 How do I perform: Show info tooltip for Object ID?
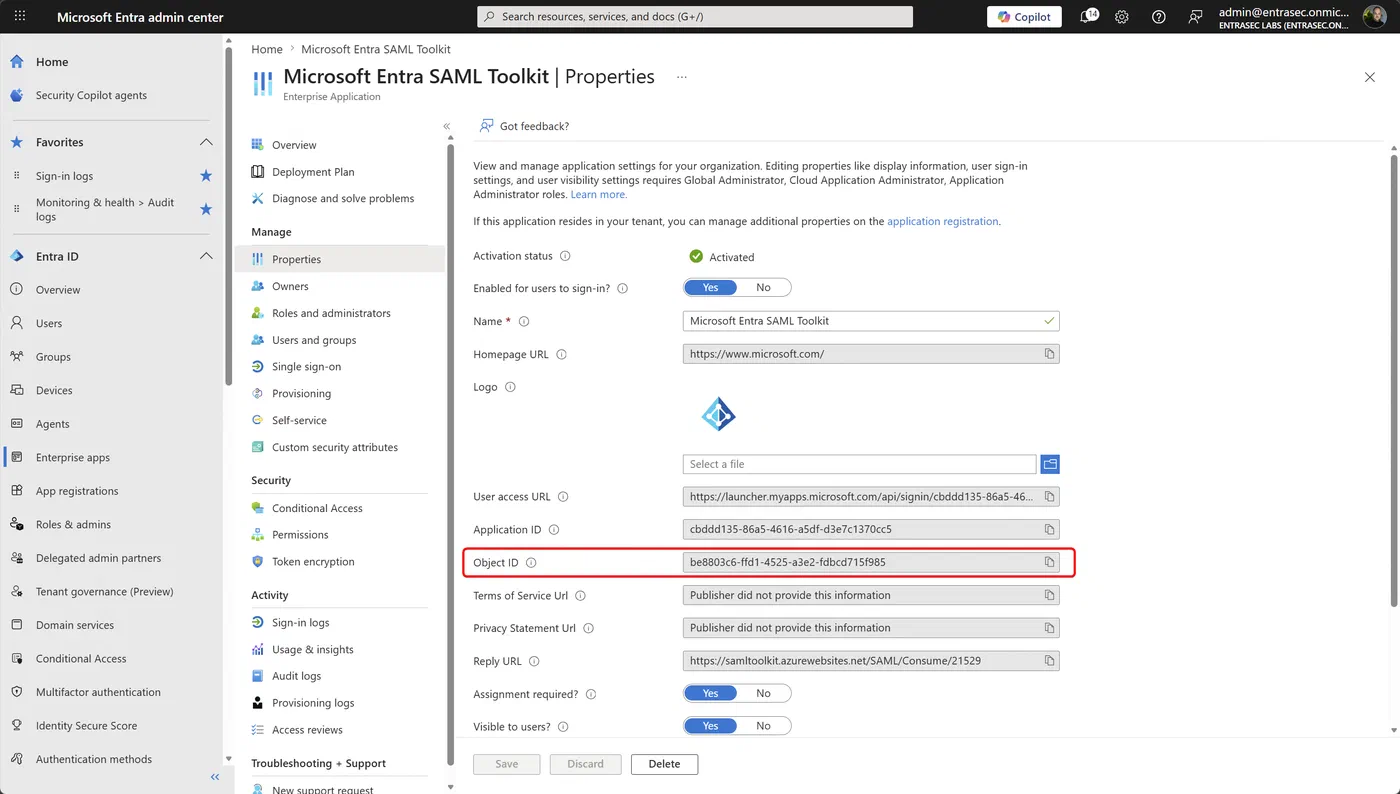click(x=531, y=563)
